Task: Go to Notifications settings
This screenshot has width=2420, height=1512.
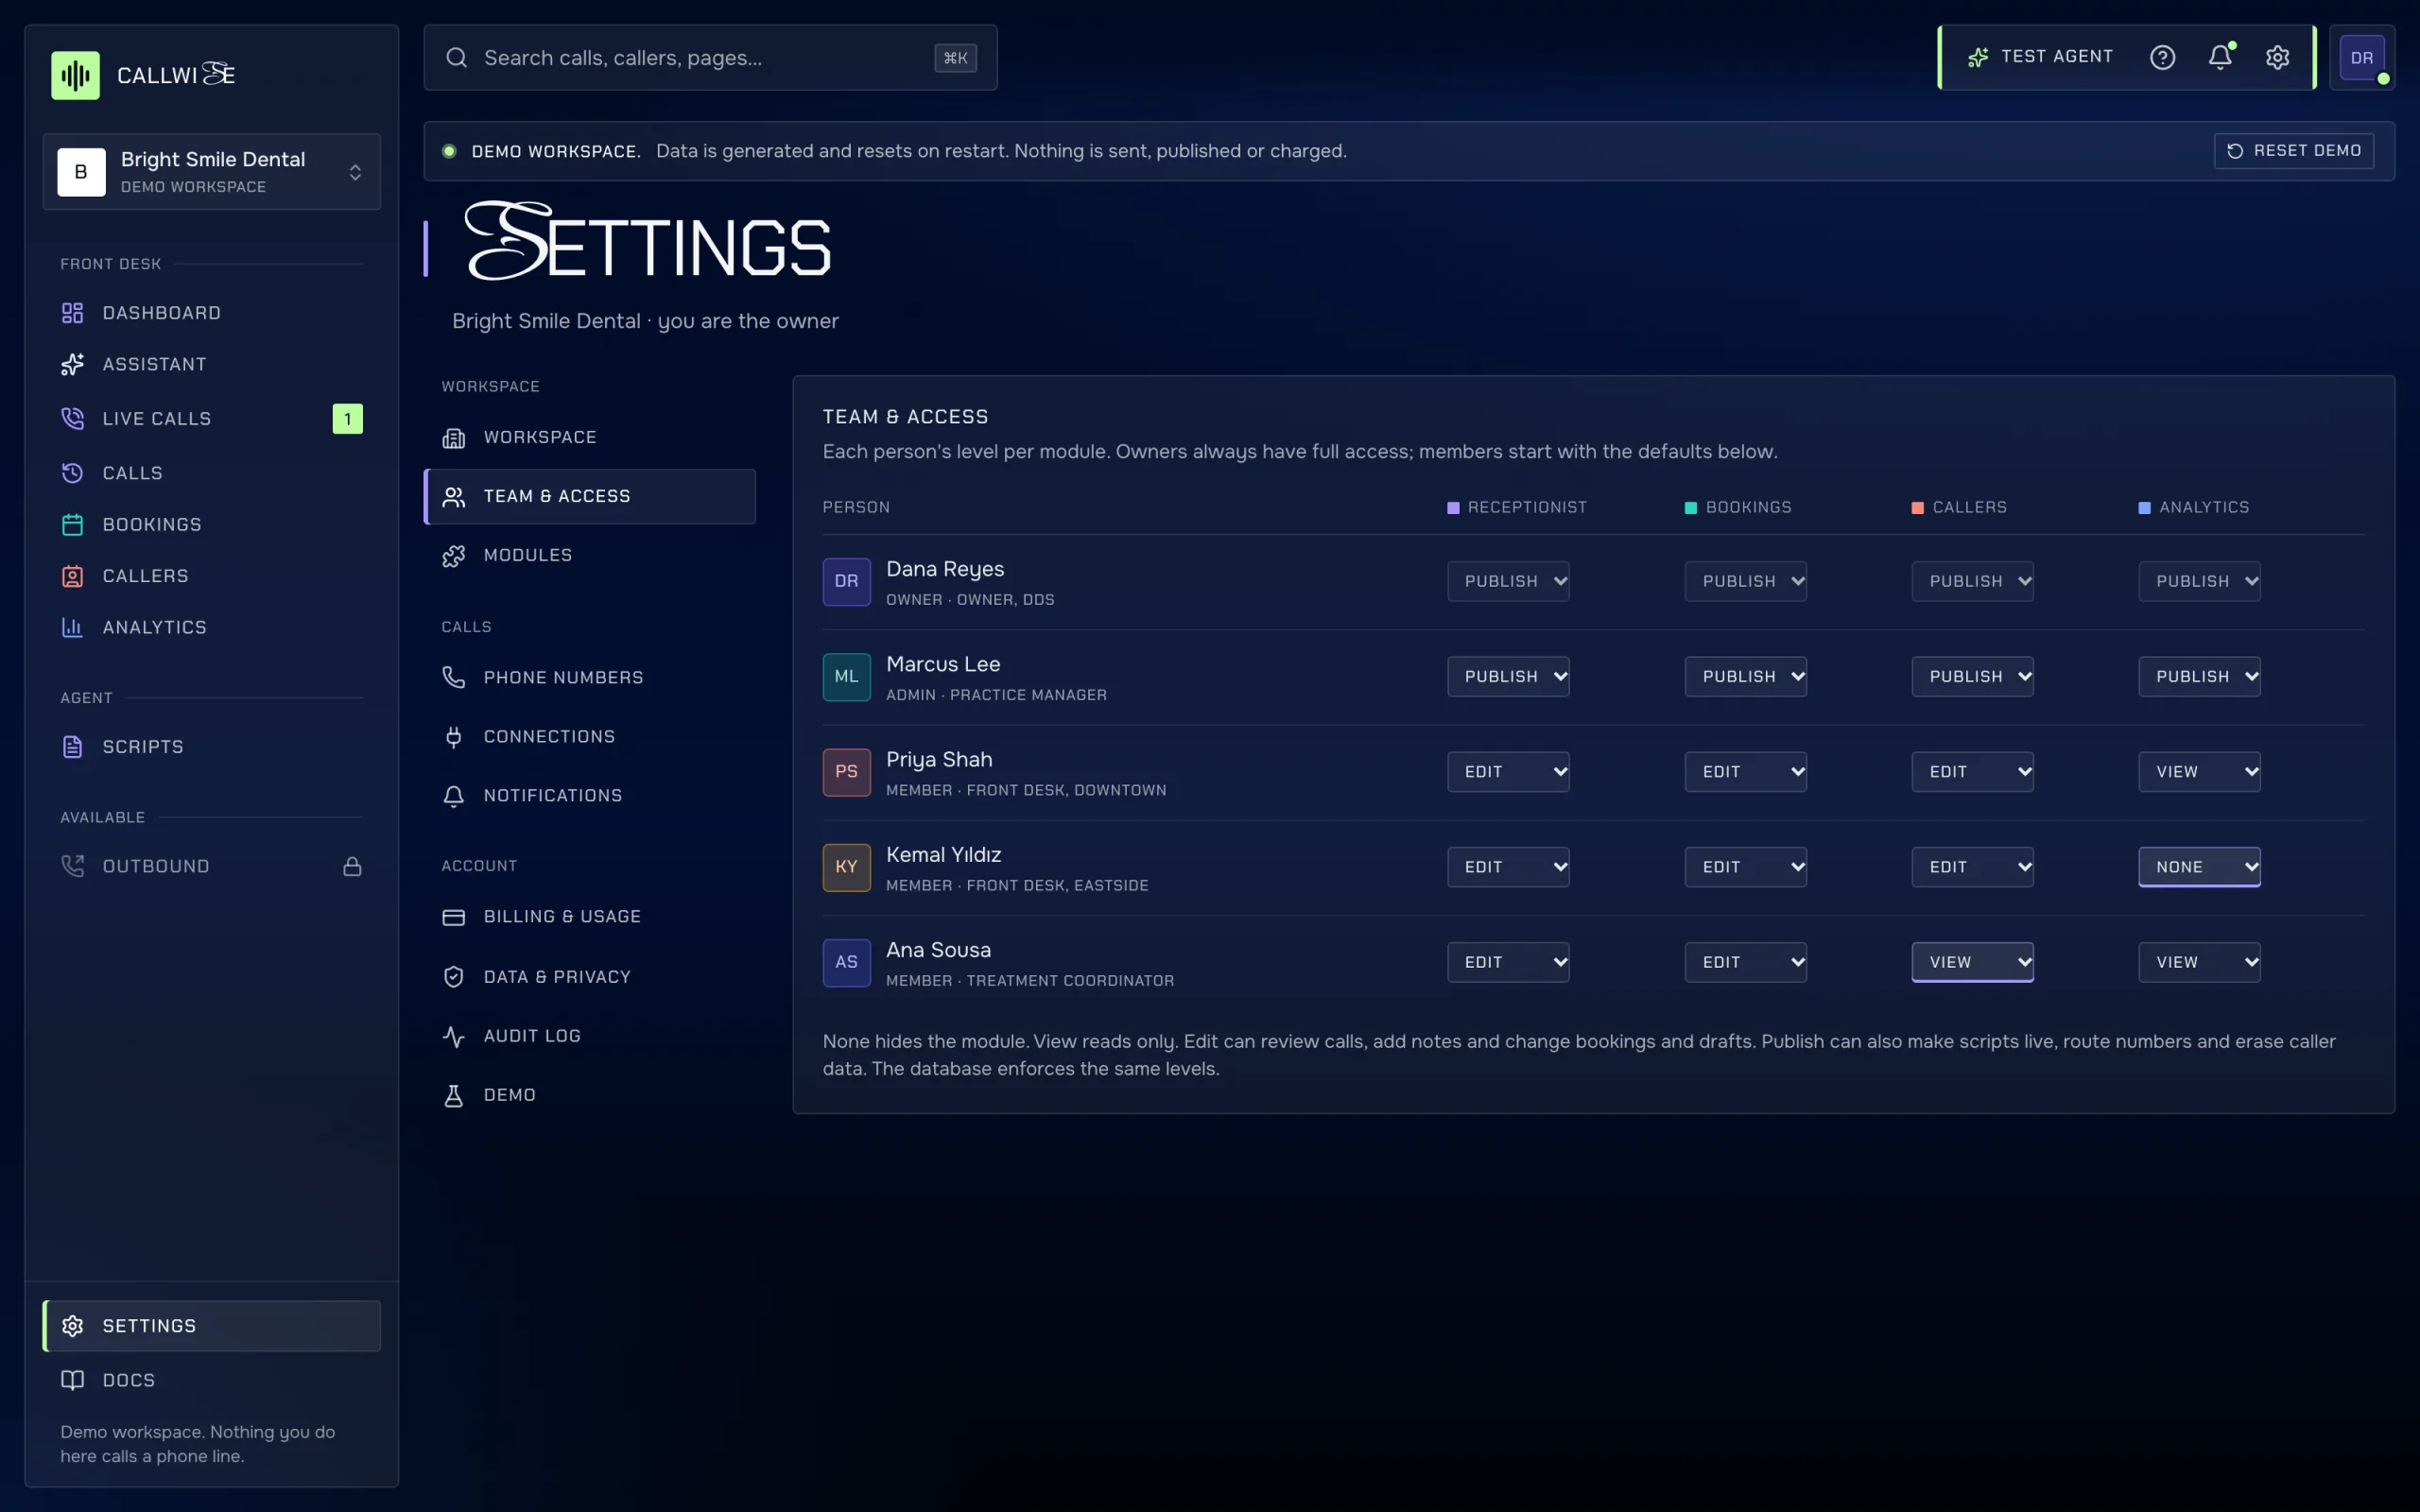Action: pos(589,796)
